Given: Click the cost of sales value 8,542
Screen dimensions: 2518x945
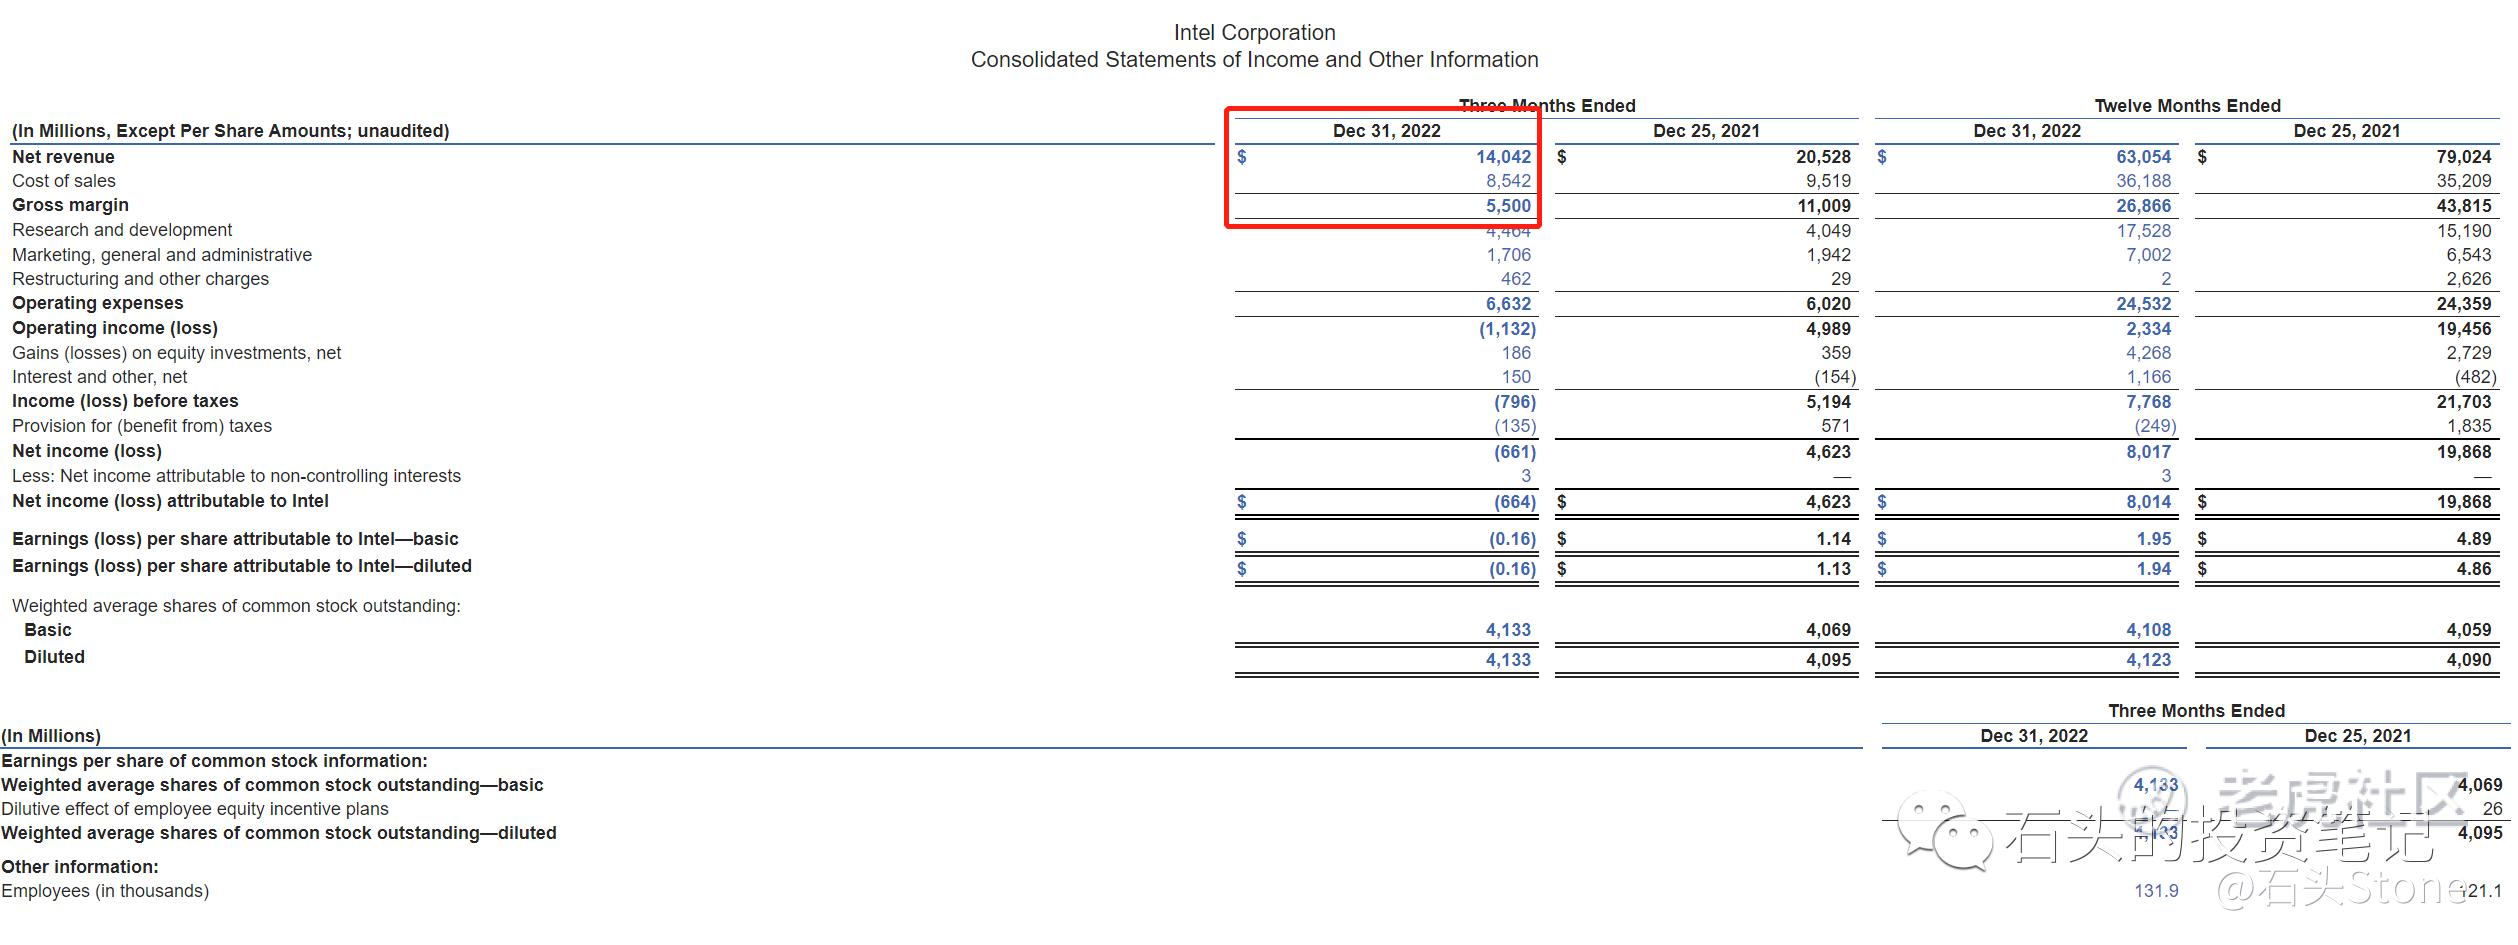Looking at the screenshot, I should pyautogui.click(x=1508, y=181).
